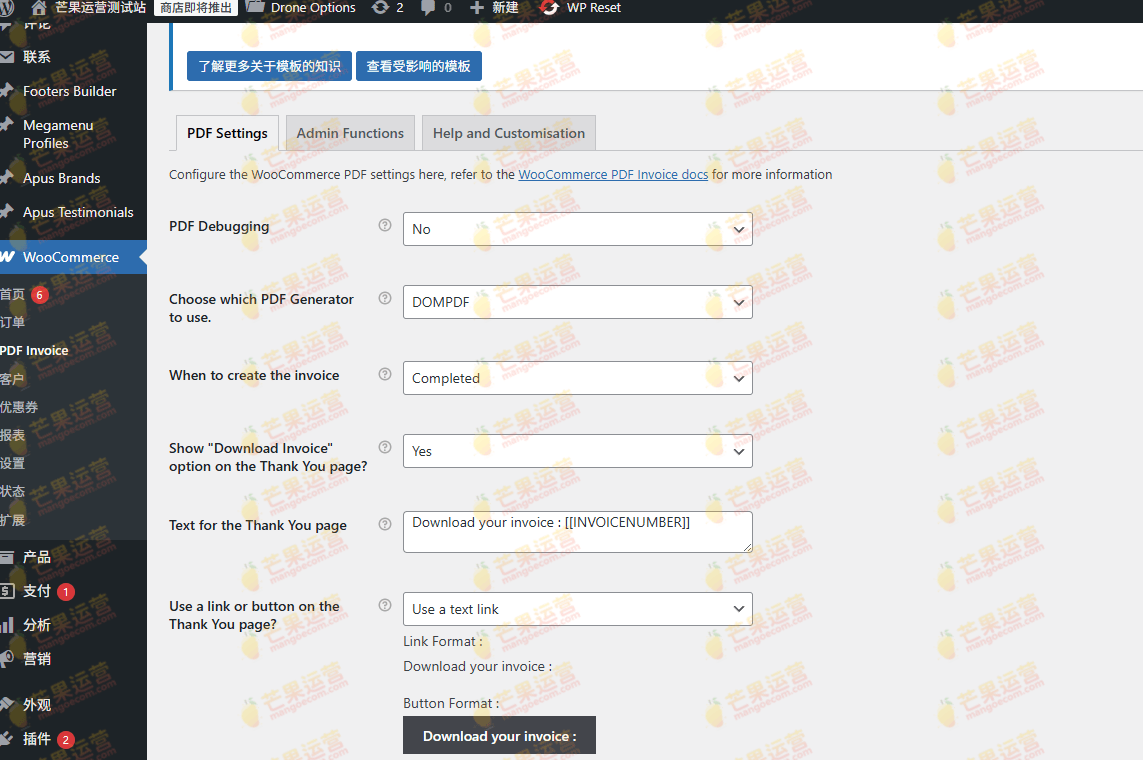
Task: Click the 了解更多关于模板的知识 button
Action: 269,66
